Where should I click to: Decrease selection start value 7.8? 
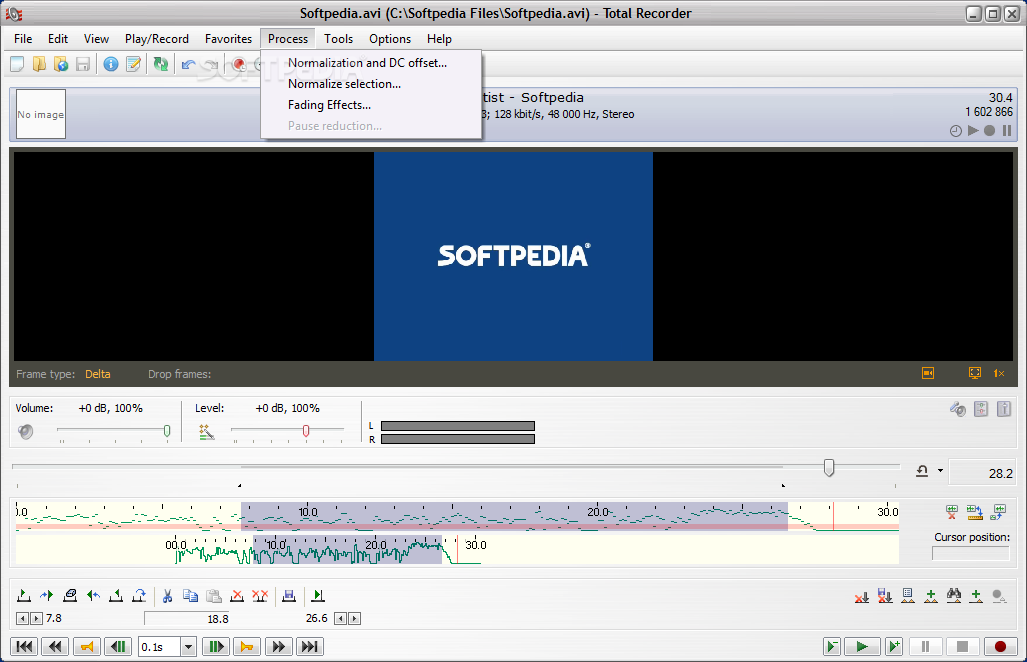point(22,618)
